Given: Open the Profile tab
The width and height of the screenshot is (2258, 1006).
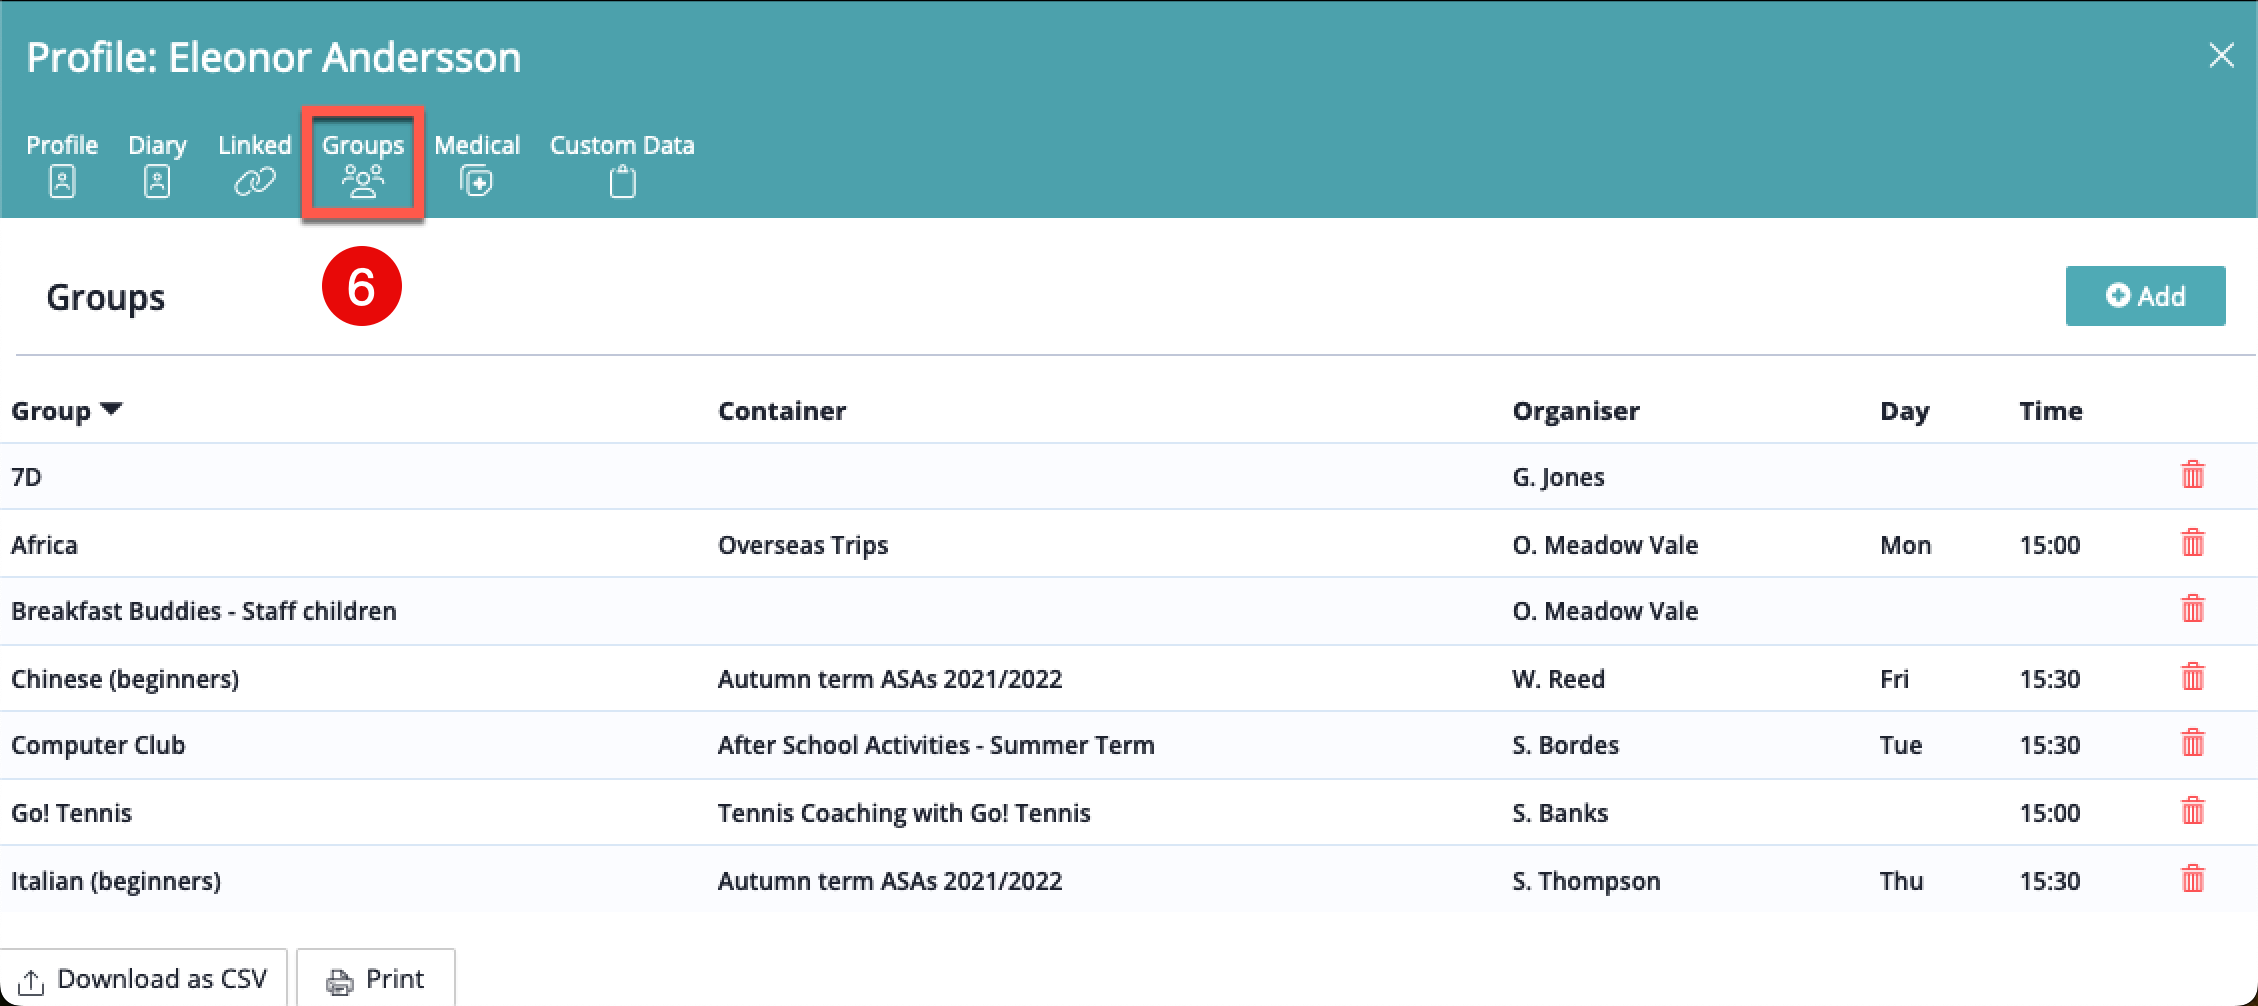Looking at the screenshot, I should pyautogui.click(x=62, y=164).
